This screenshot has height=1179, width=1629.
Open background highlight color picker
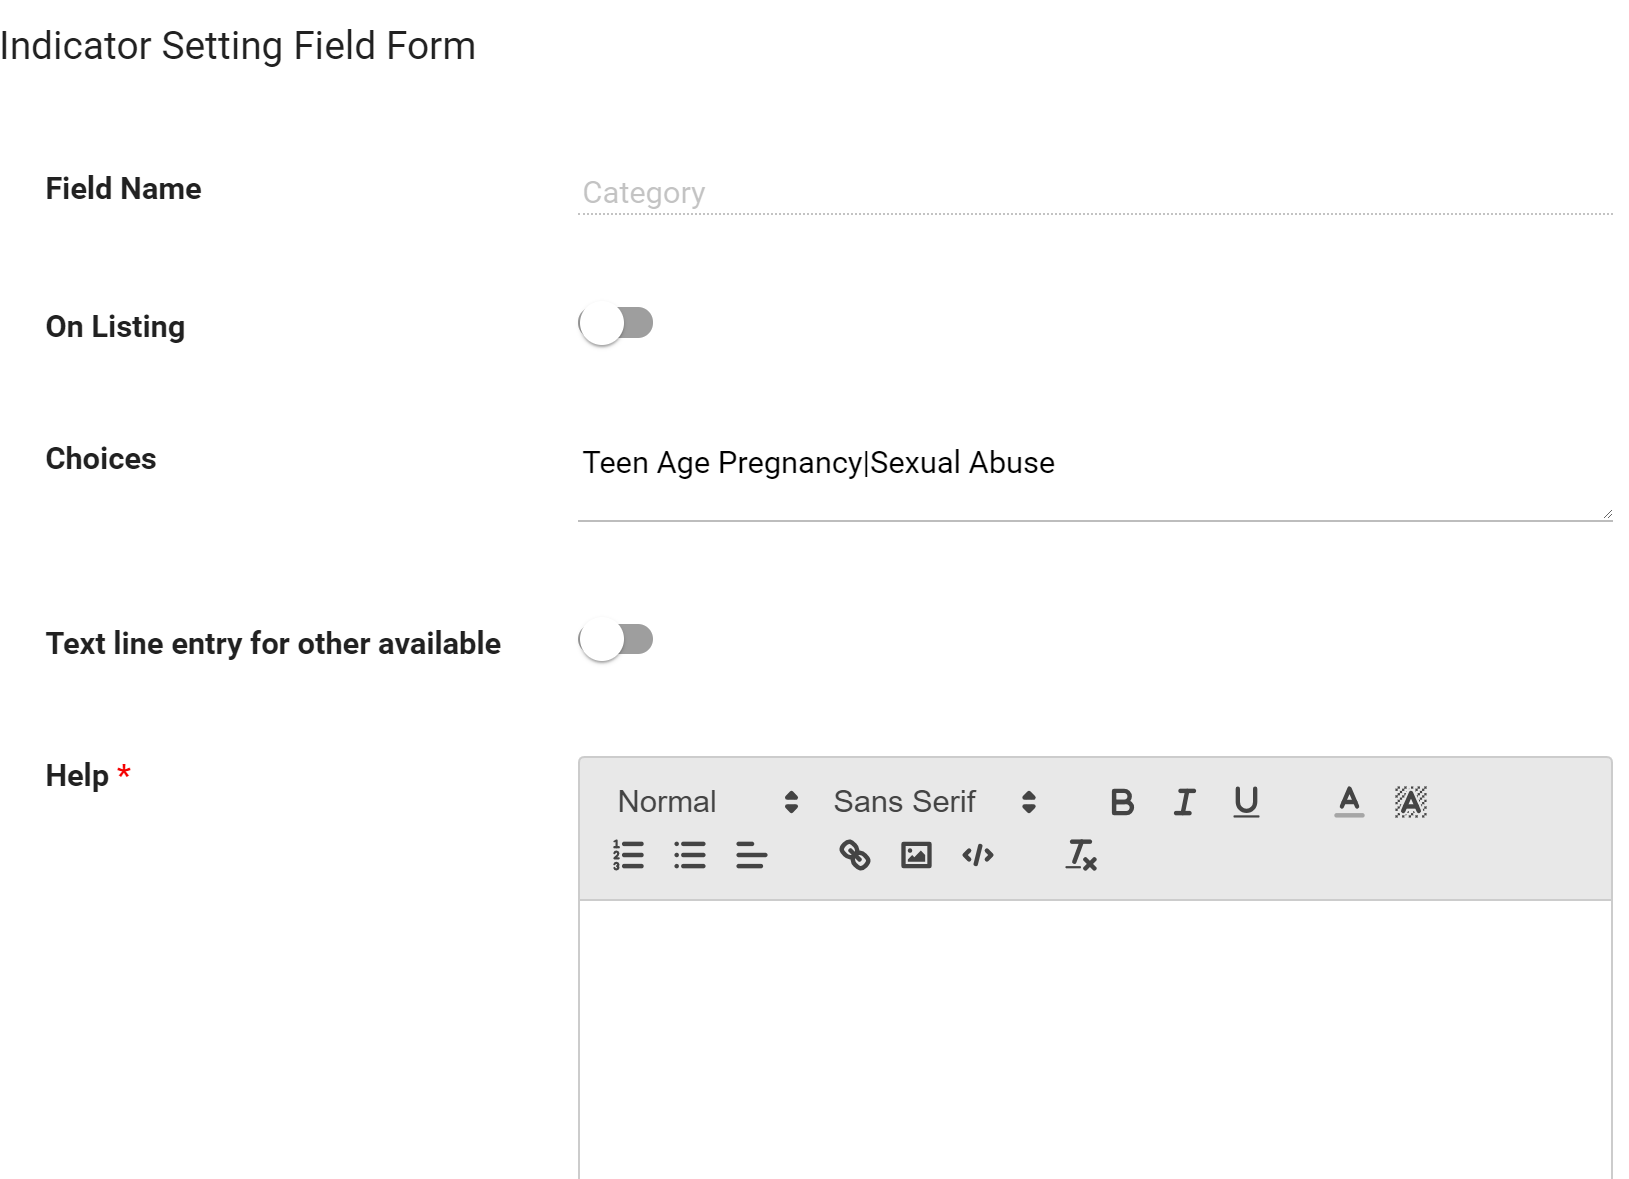coord(1411,802)
